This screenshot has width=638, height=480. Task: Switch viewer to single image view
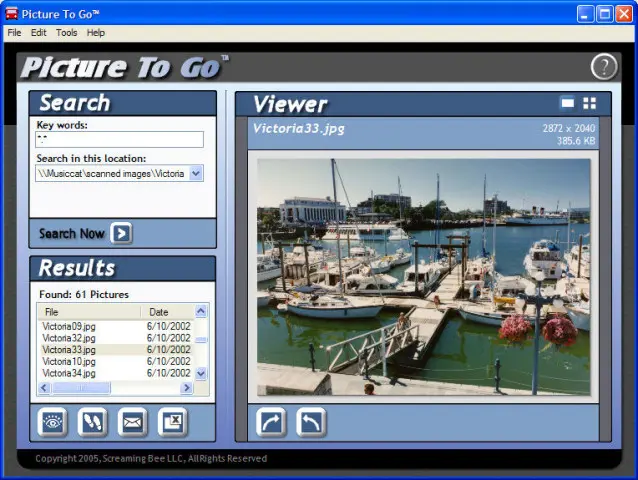567,103
